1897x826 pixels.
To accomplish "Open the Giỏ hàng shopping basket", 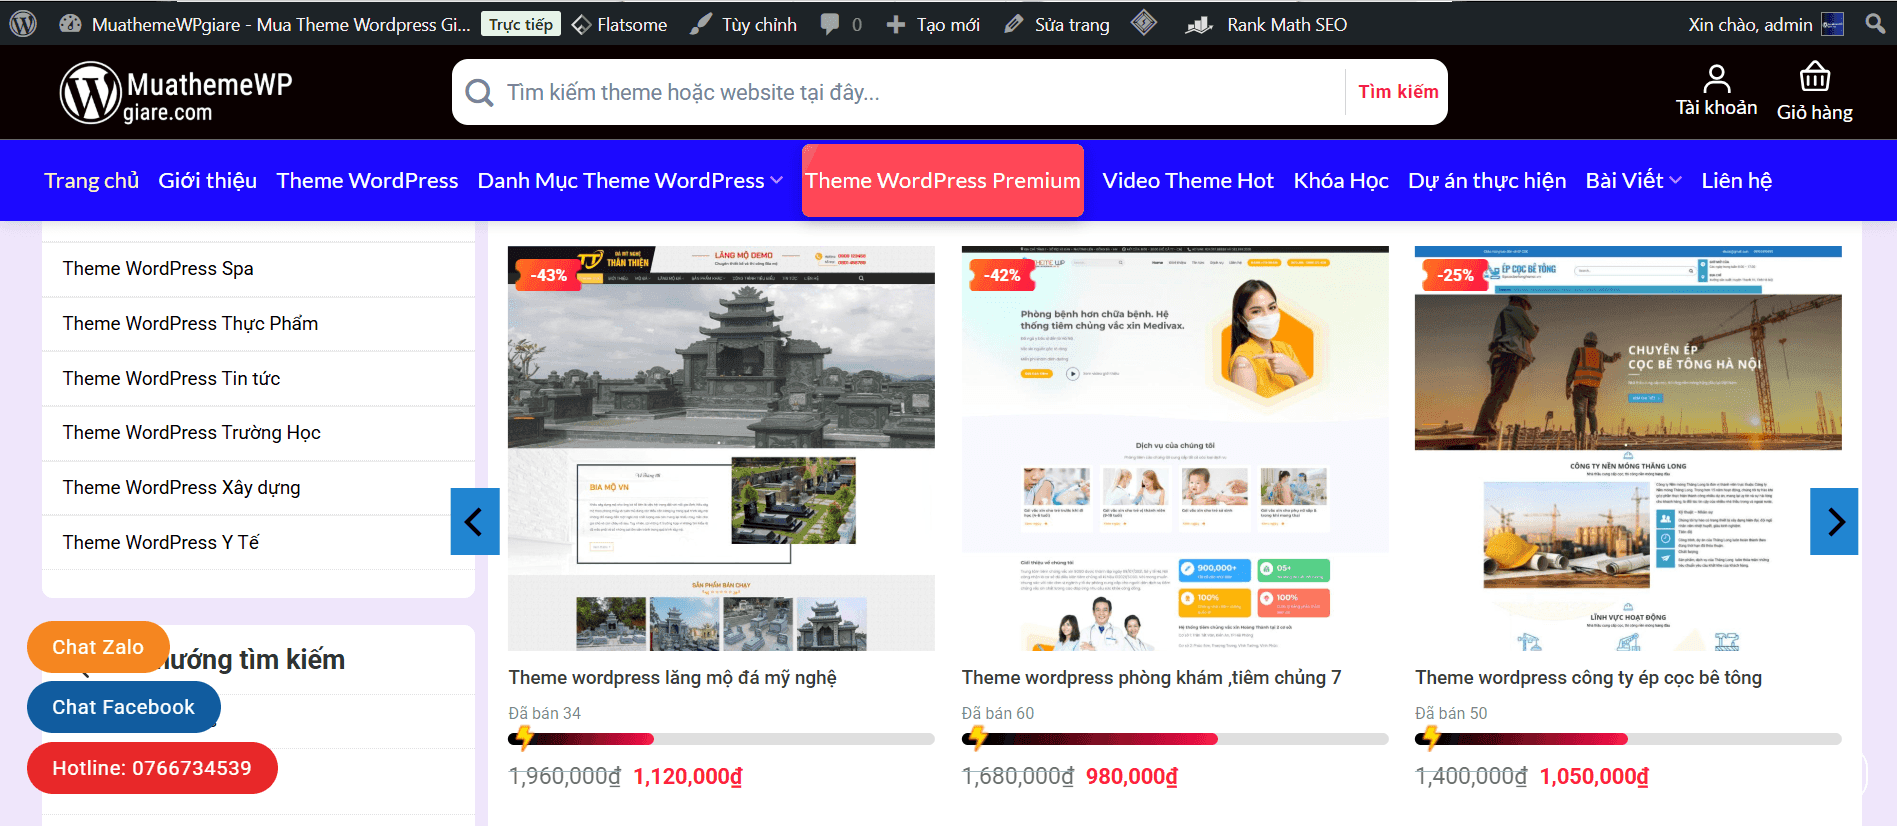I will [x=1814, y=77].
